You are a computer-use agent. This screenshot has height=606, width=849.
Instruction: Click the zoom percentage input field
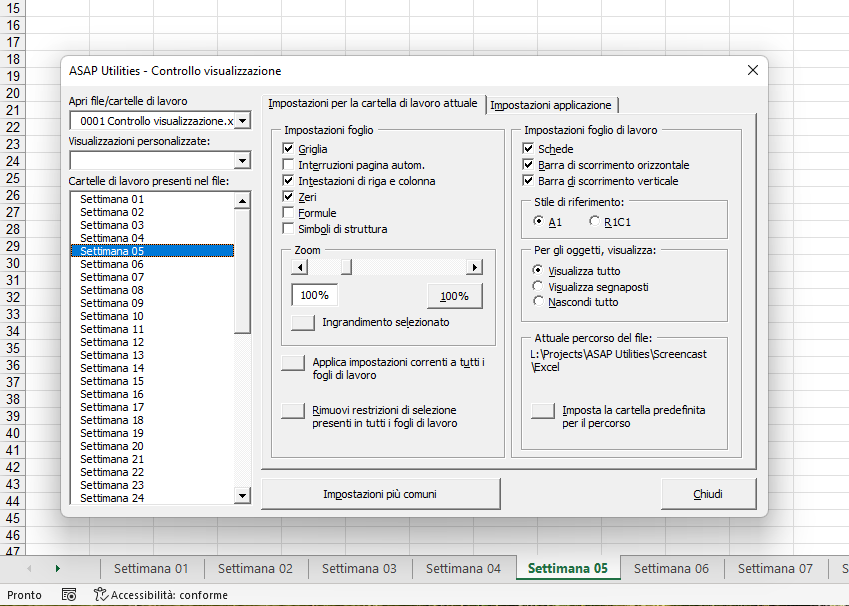315,295
